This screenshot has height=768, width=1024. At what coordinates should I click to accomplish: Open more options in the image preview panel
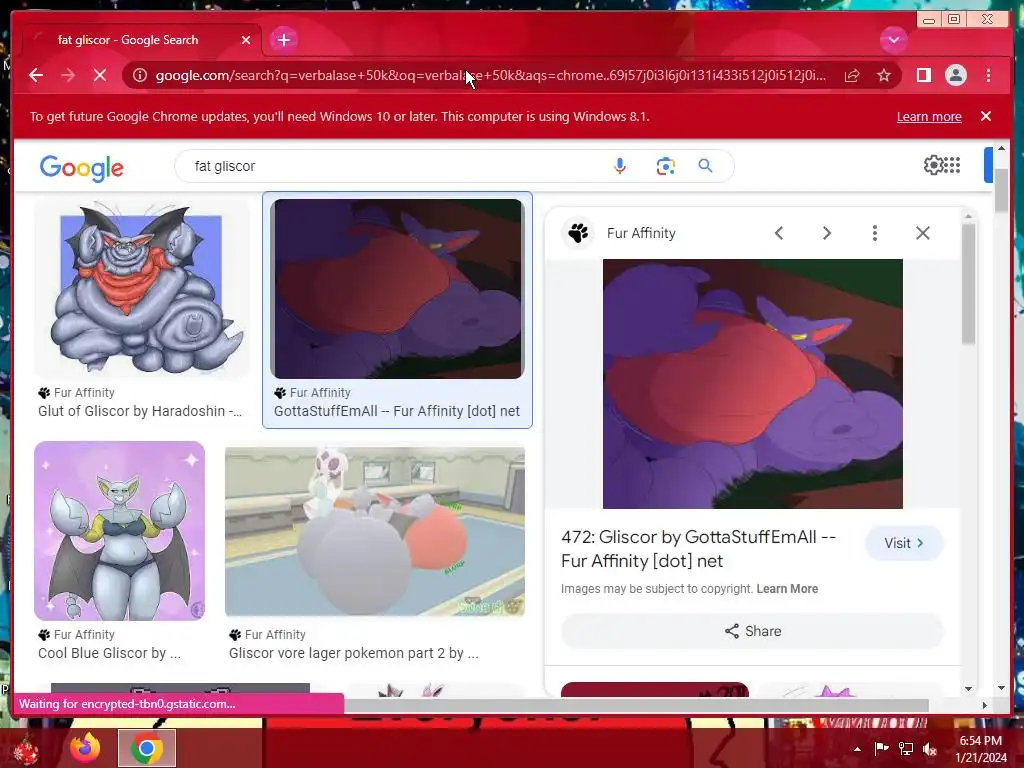coord(874,233)
